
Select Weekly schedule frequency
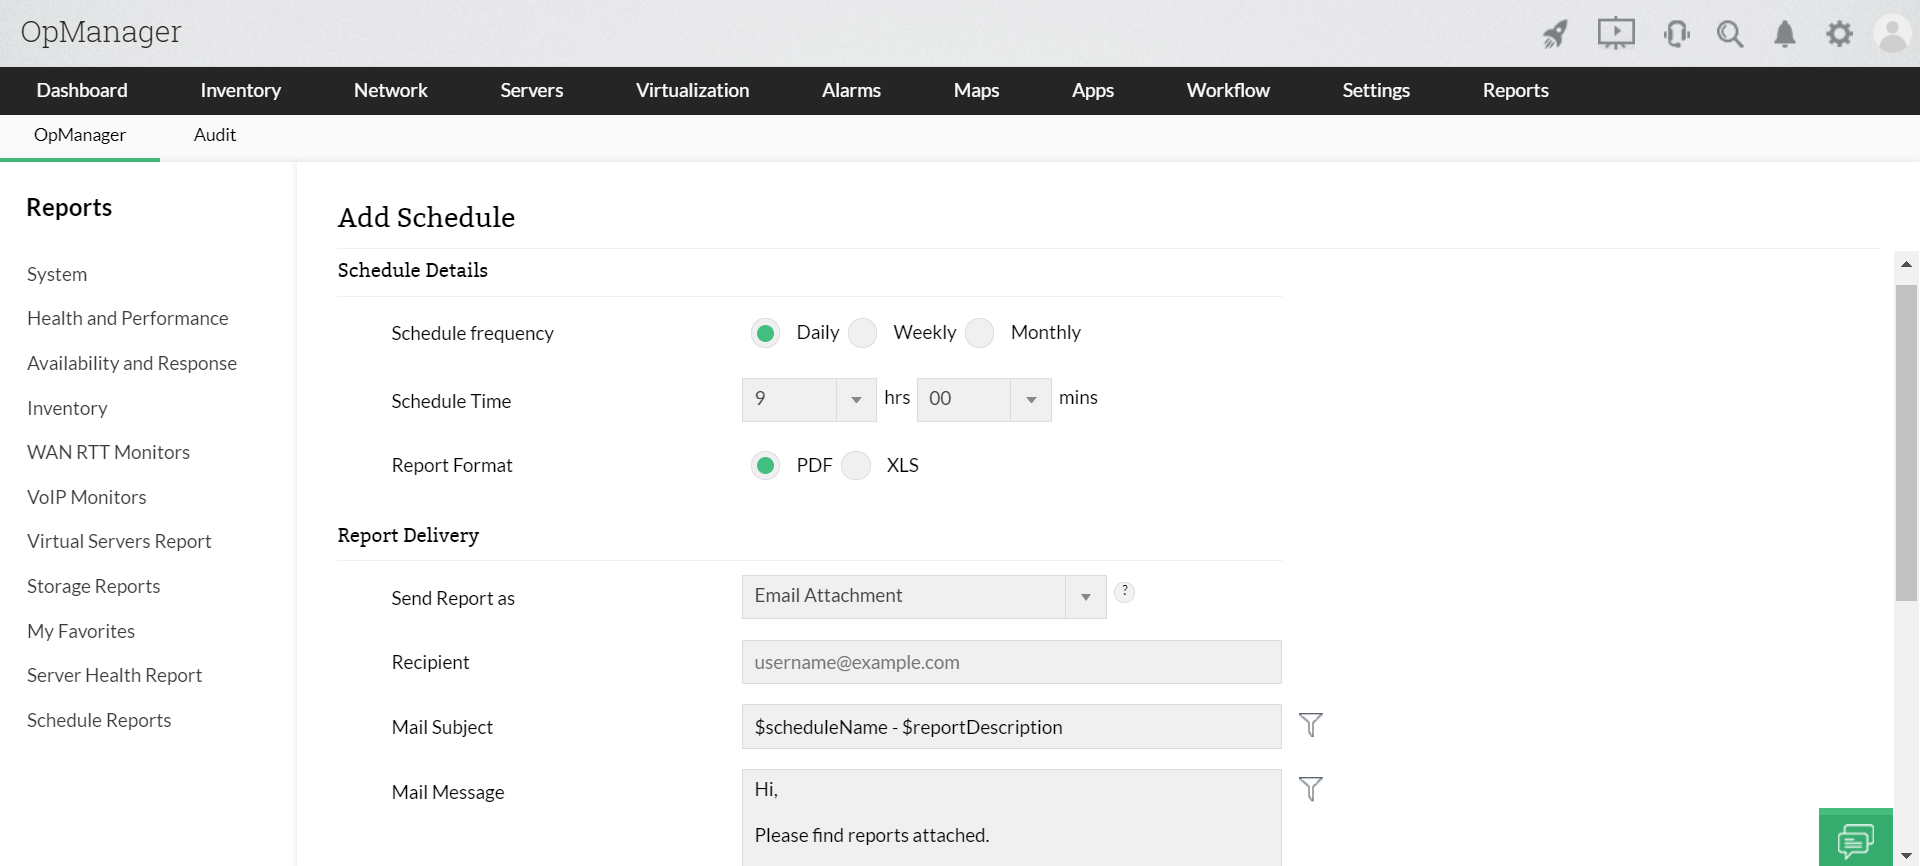pyautogui.click(x=863, y=333)
